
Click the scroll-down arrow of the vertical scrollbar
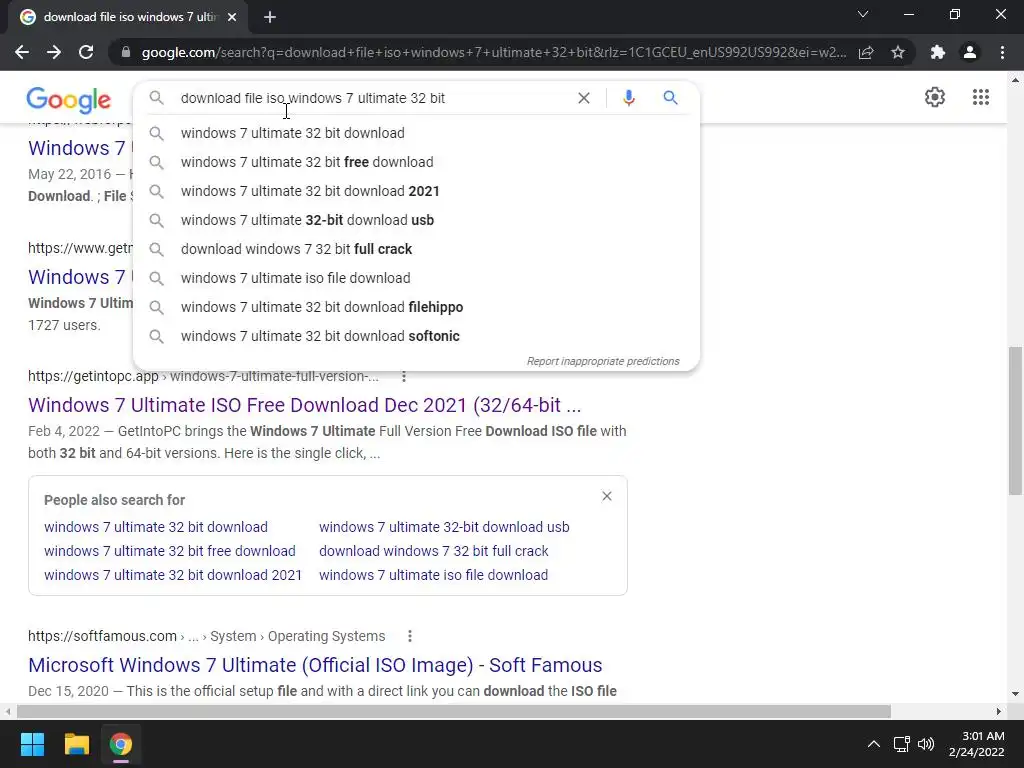pos(1015,694)
